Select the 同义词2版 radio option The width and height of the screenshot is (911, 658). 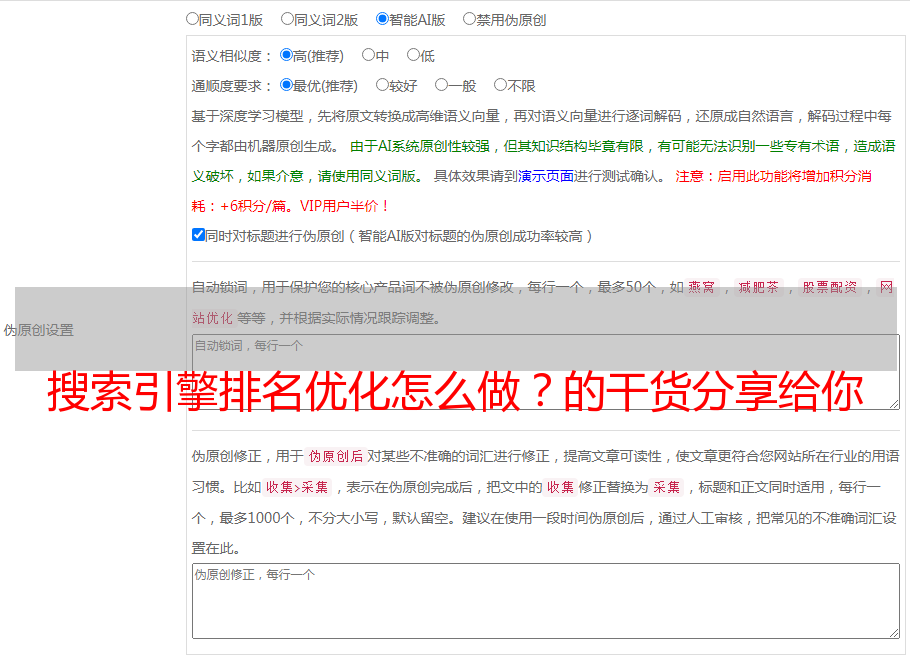click(287, 19)
